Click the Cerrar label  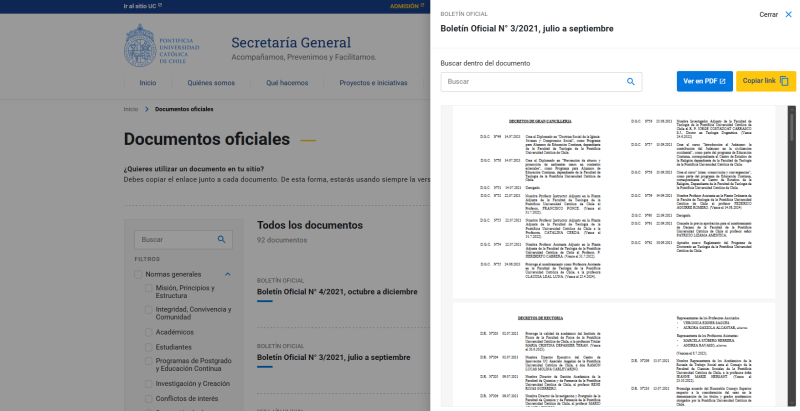[x=768, y=15]
